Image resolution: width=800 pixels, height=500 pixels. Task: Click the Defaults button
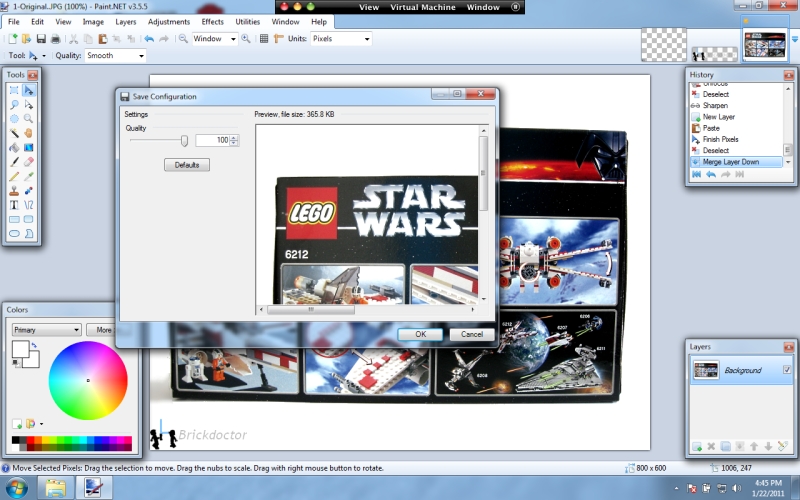click(187, 165)
